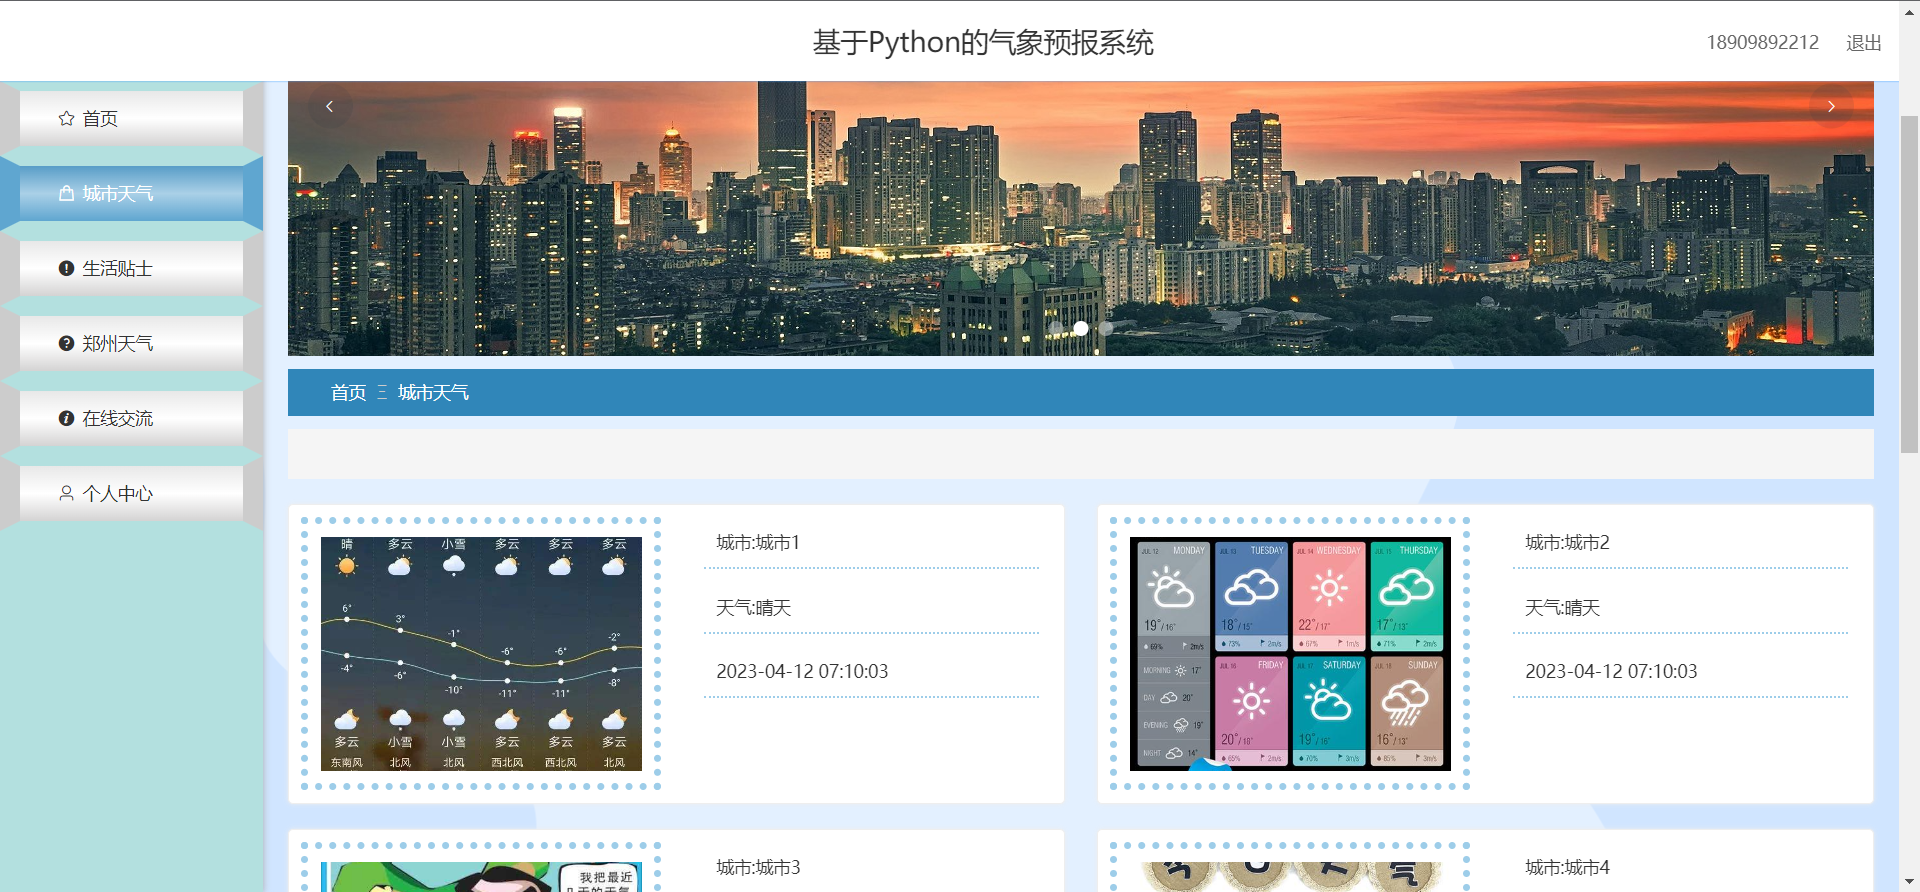Image resolution: width=1920 pixels, height=892 pixels.
Task: Click 天气:晴天 in the 城市1 card
Action: pyautogui.click(x=753, y=608)
